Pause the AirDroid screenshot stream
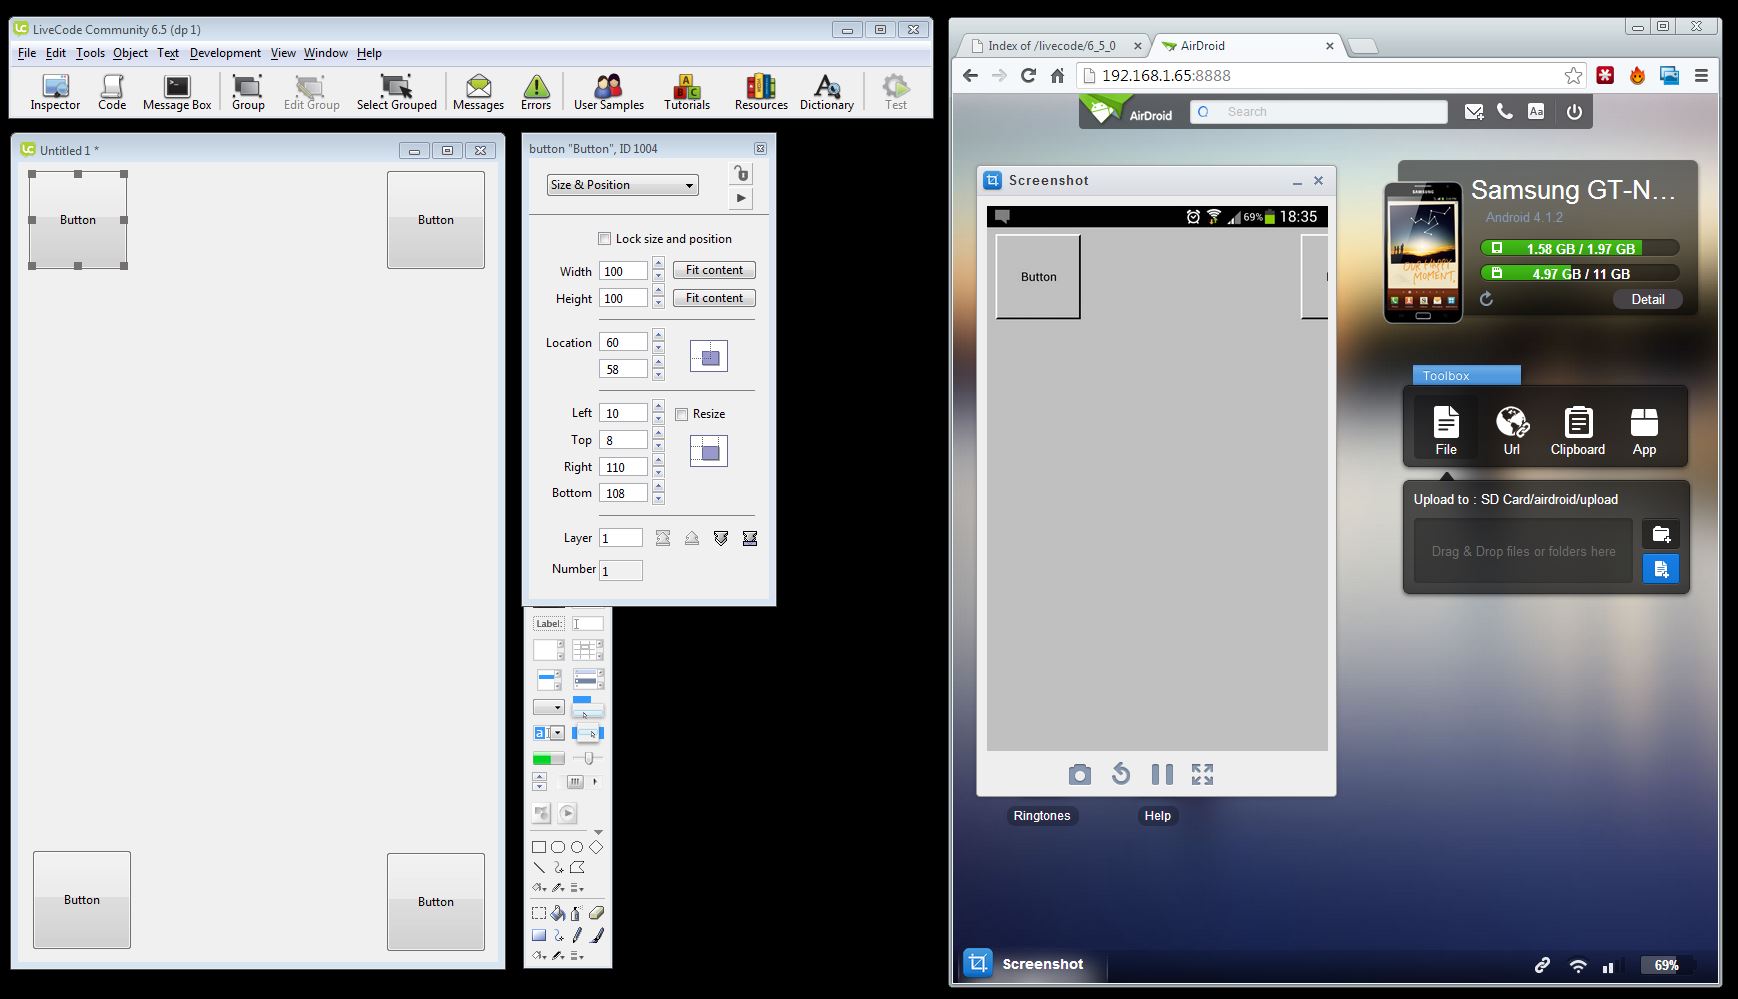Viewport: 1738px width, 999px height. tap(1161, 774)
